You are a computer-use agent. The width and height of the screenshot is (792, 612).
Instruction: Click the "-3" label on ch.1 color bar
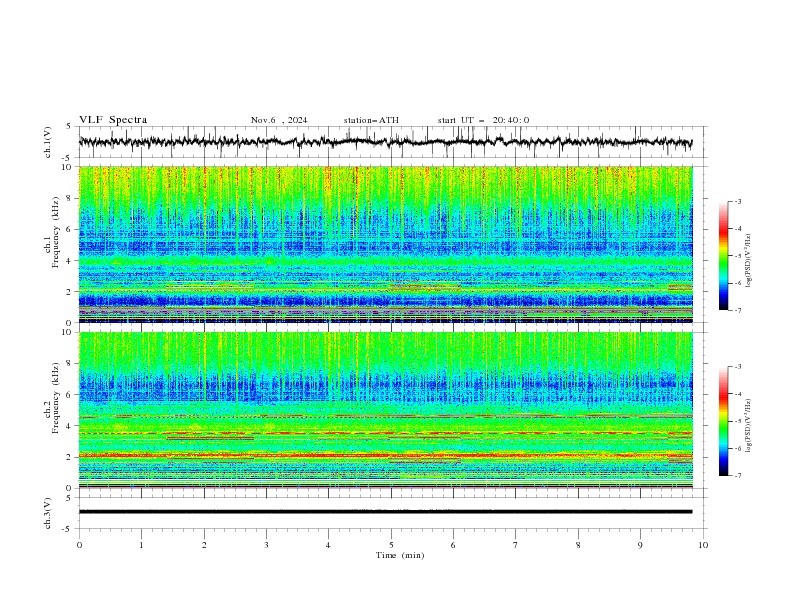coord(738,201)
